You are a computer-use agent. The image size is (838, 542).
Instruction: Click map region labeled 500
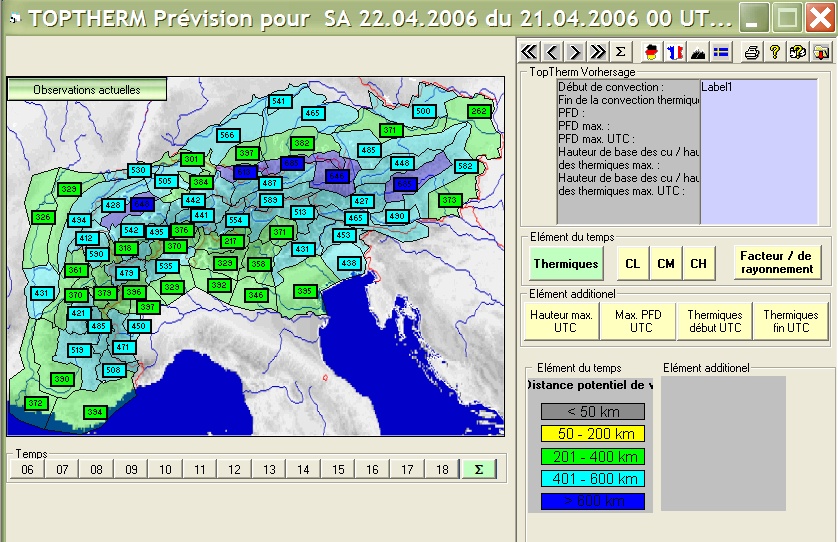point(424,111)
